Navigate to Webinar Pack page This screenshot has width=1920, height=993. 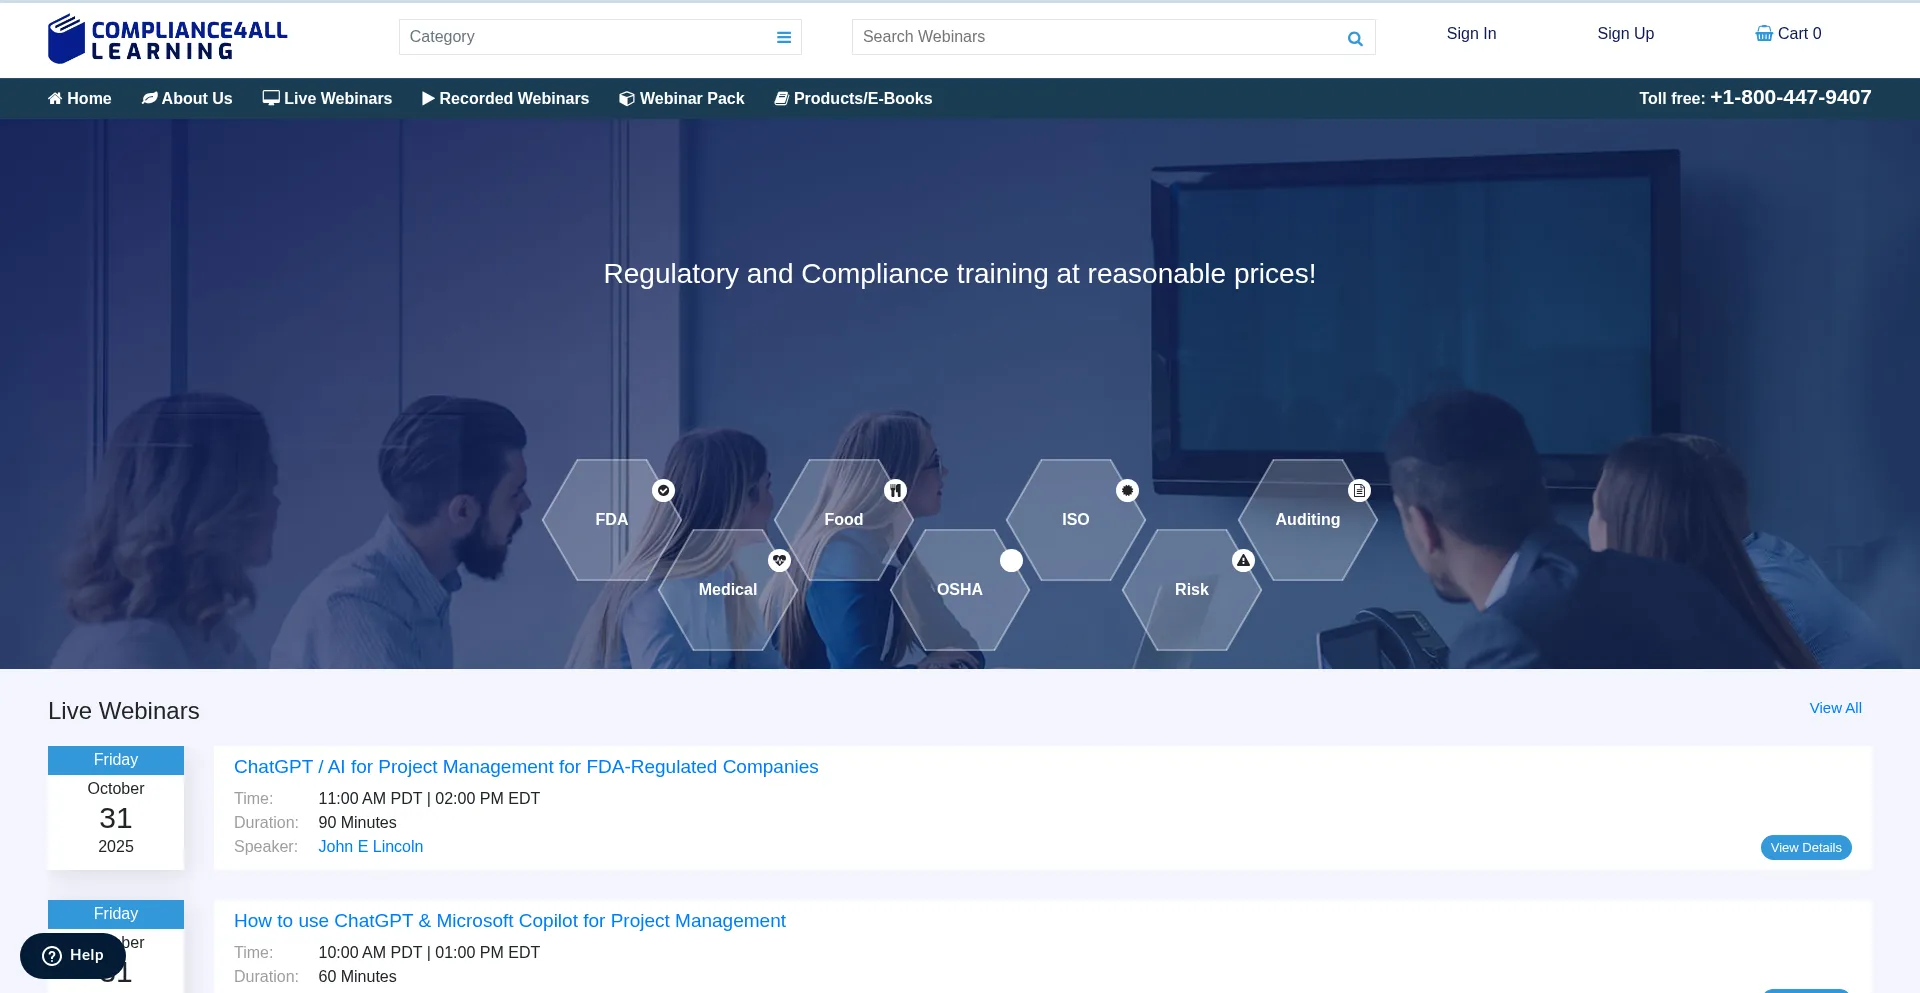tap(682, 99)
